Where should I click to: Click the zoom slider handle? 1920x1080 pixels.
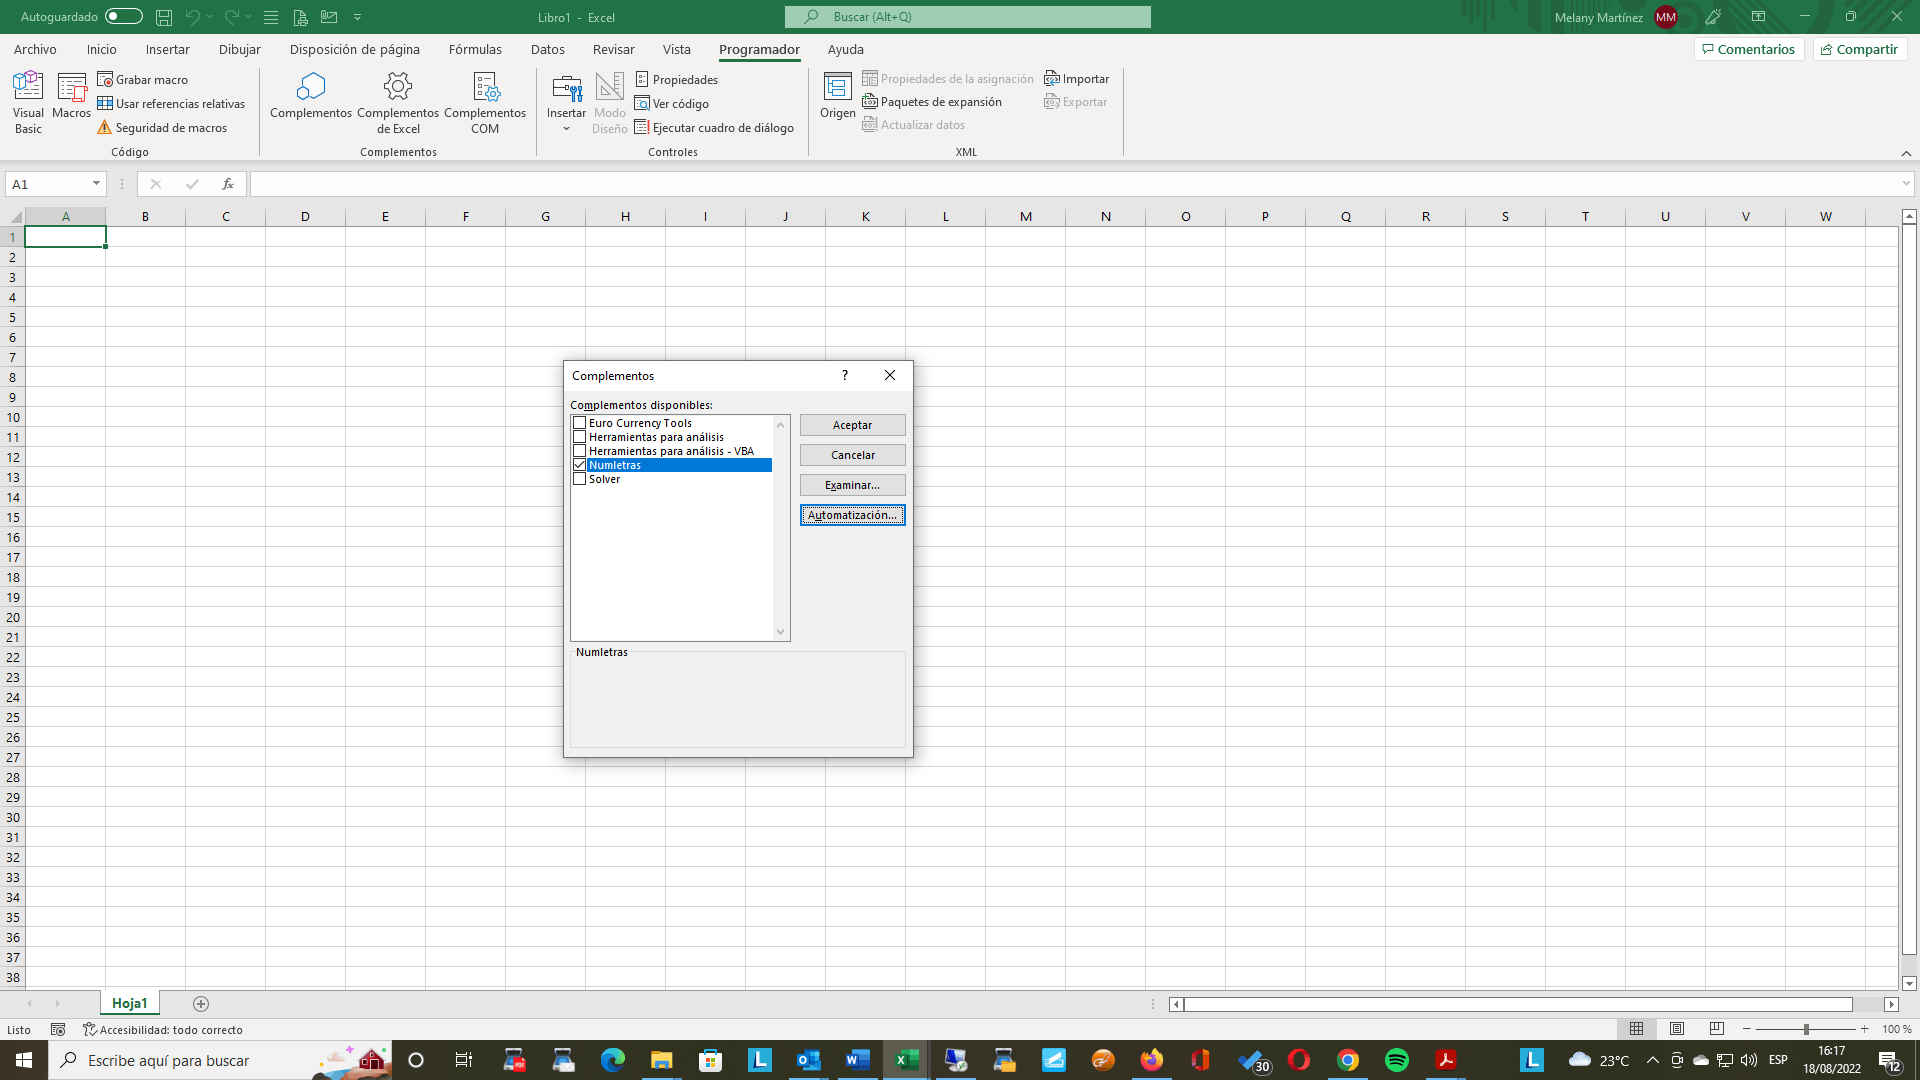(1806, 1029)
